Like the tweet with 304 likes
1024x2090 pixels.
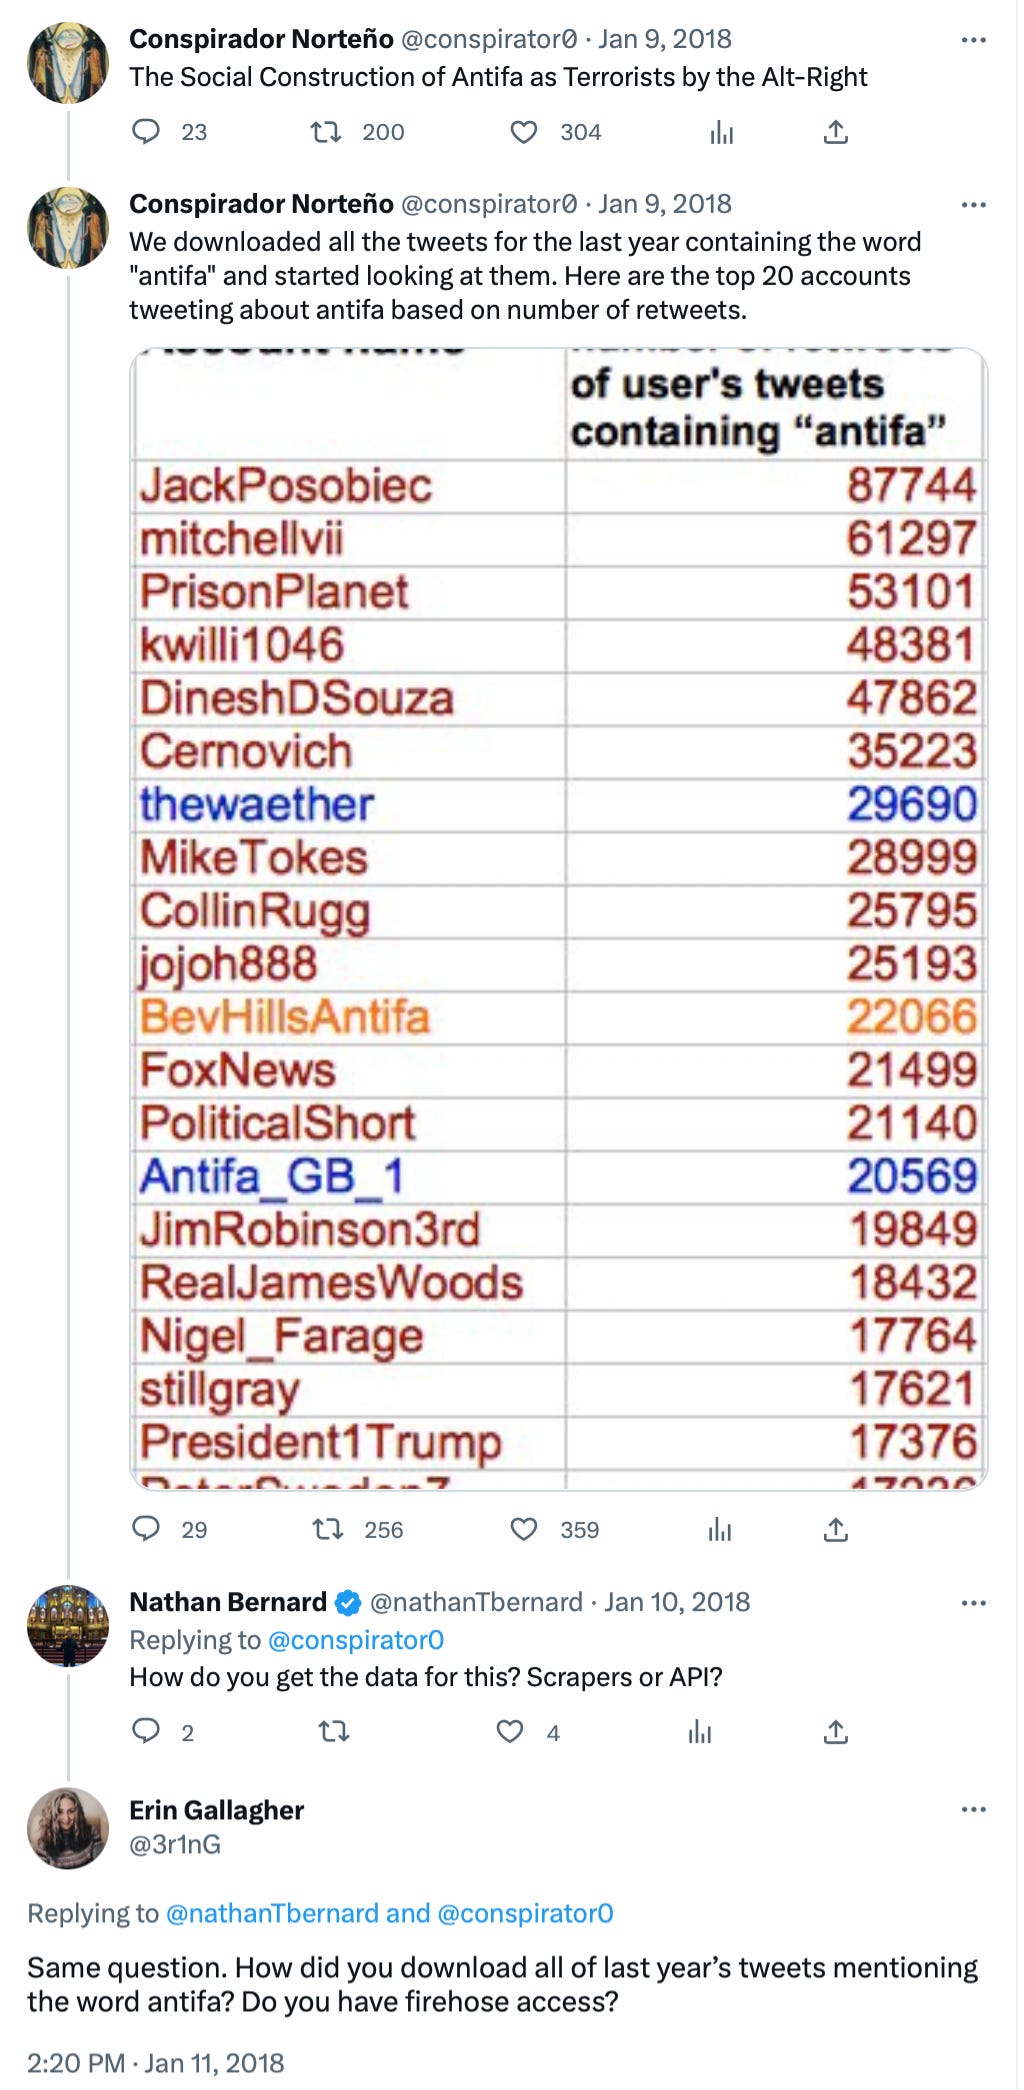[x=524, y=132]
